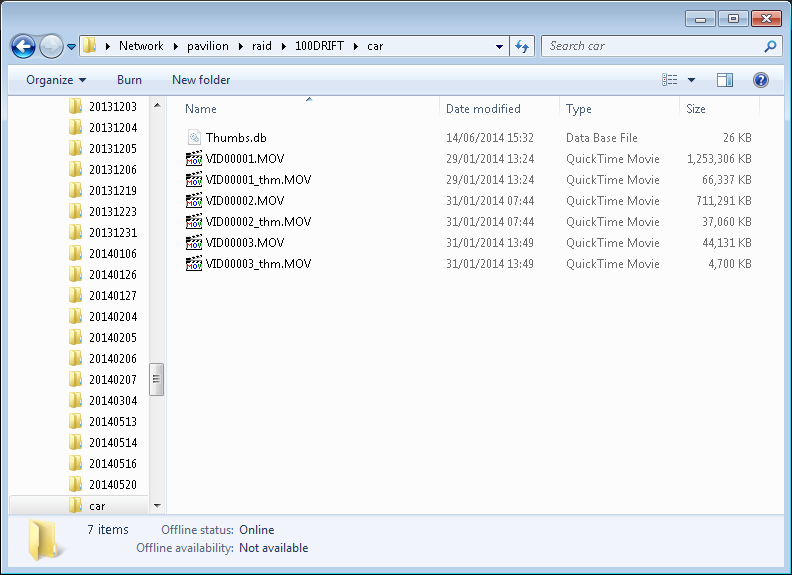Toggle the preview pane icon

pos(725,80)
